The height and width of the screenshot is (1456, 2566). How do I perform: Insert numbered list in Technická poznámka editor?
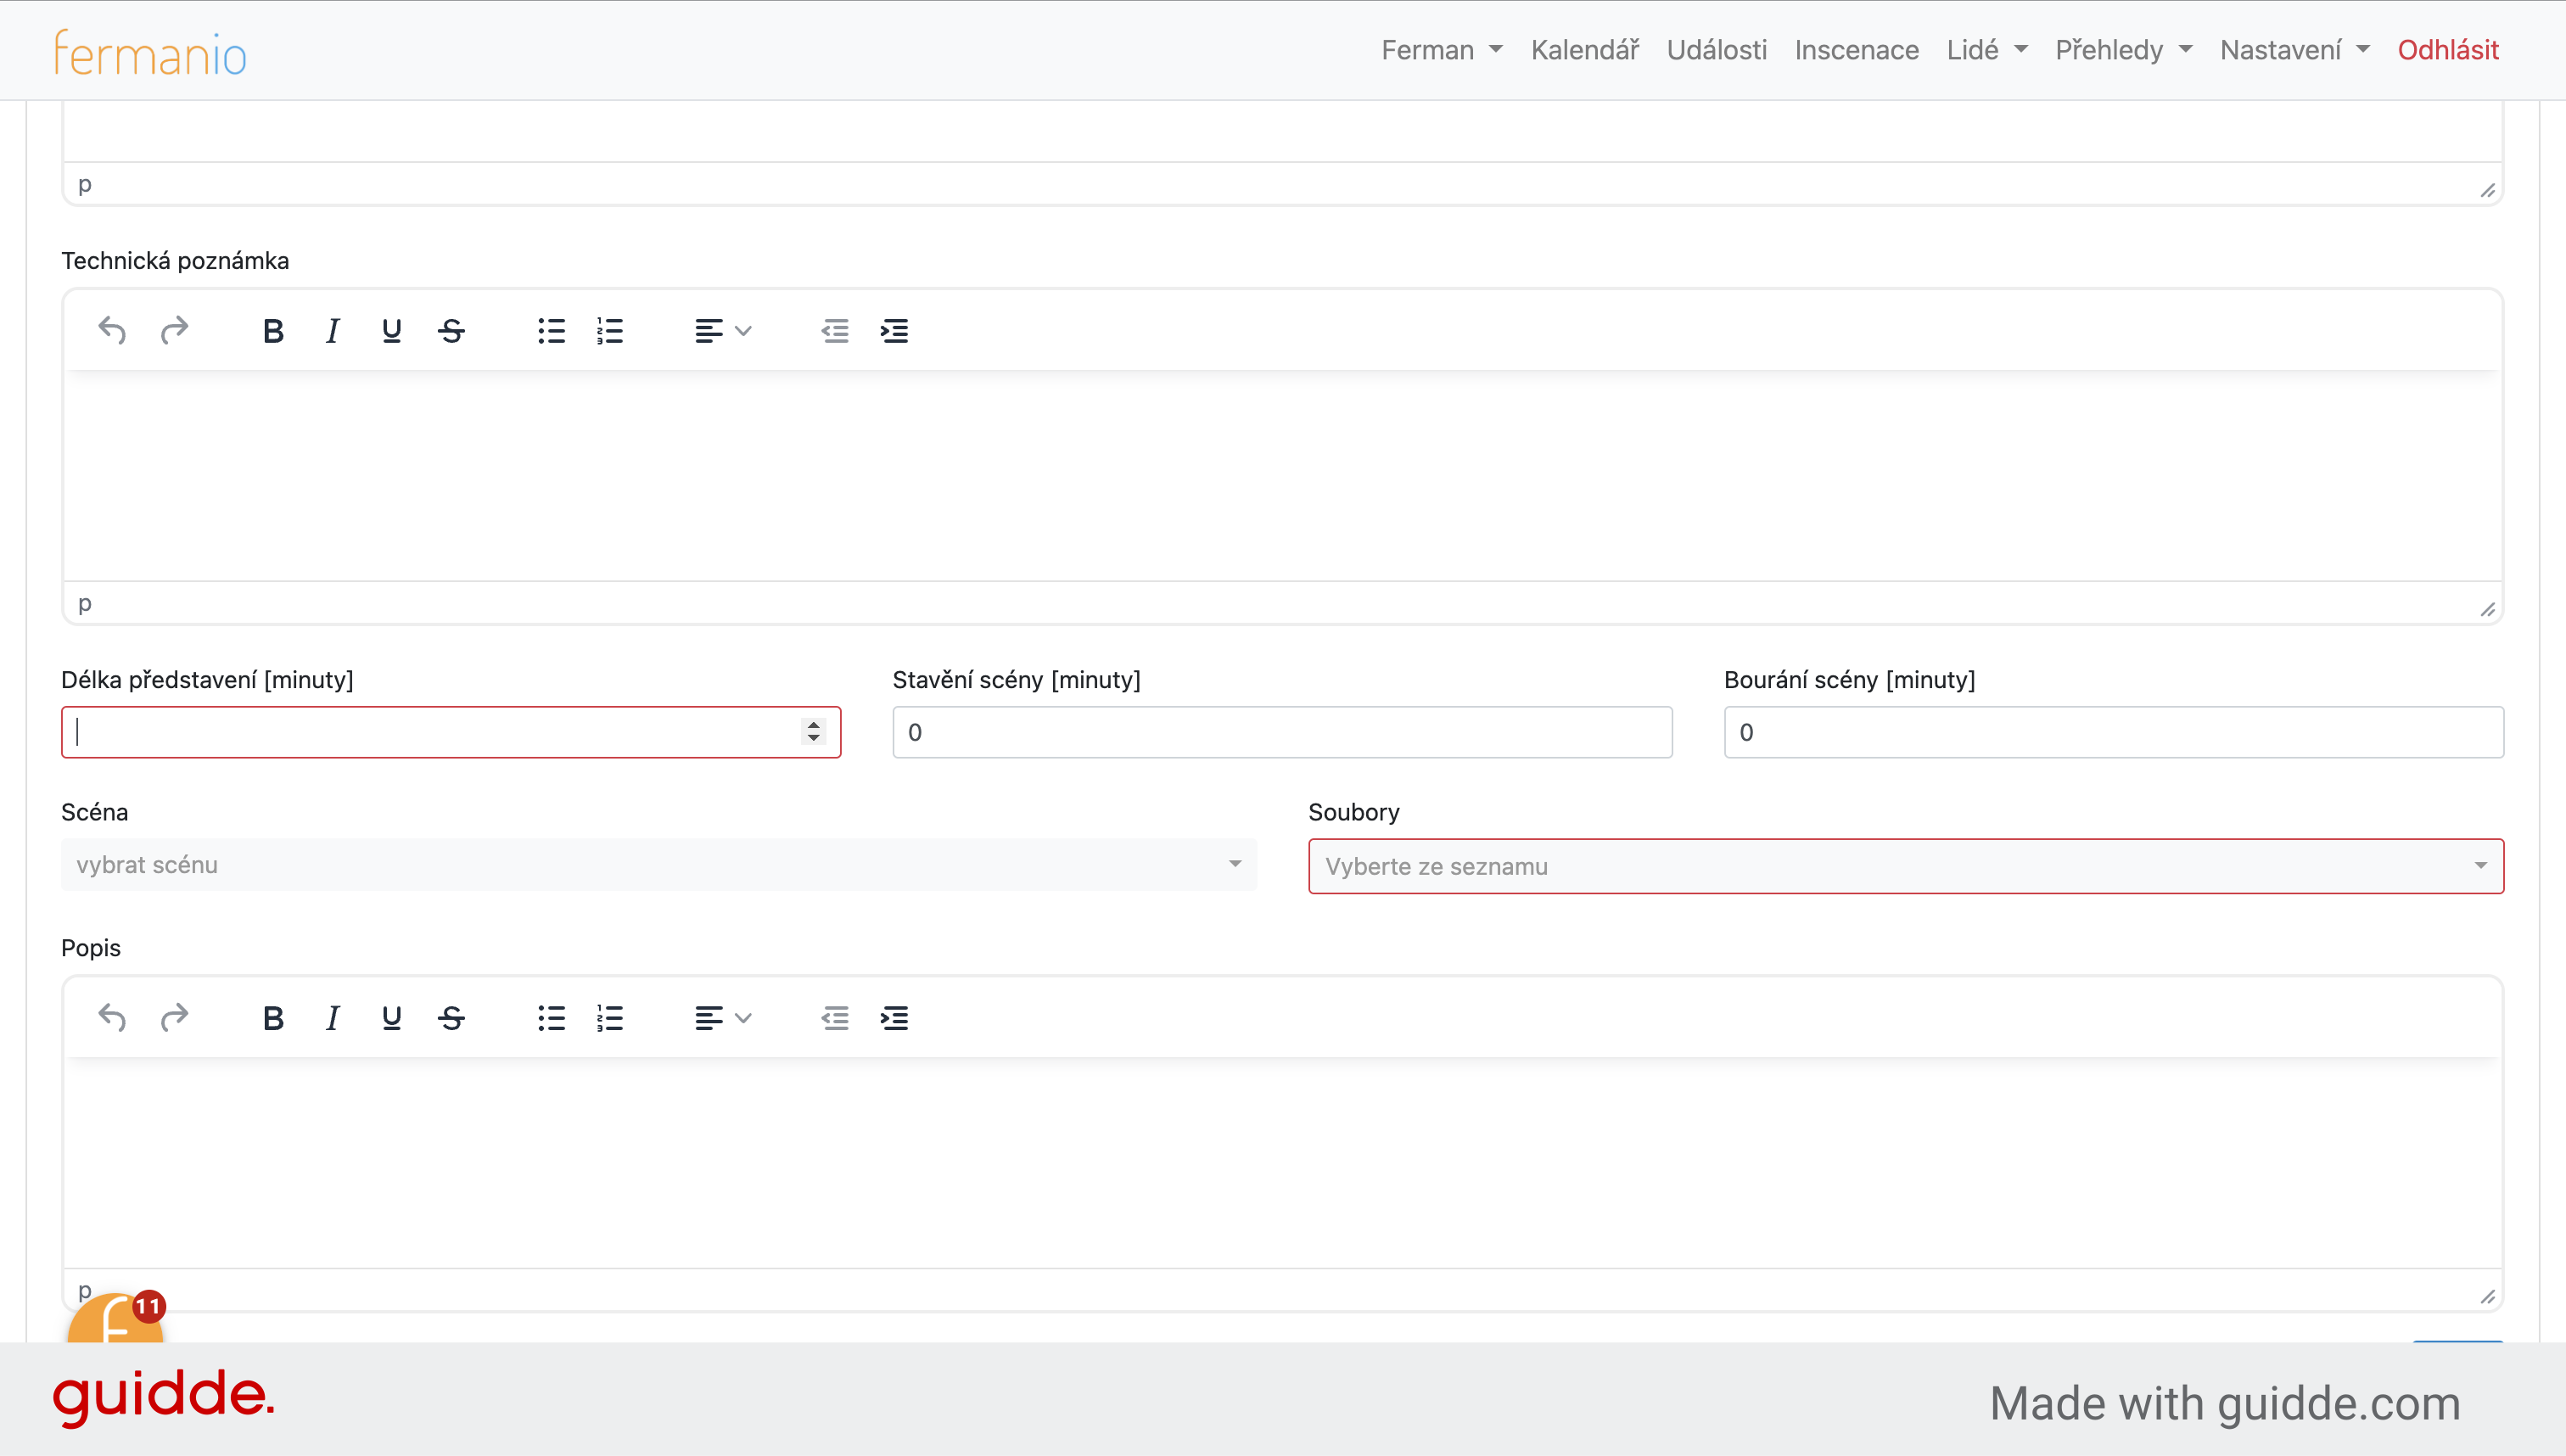click(x=610, y=330)
